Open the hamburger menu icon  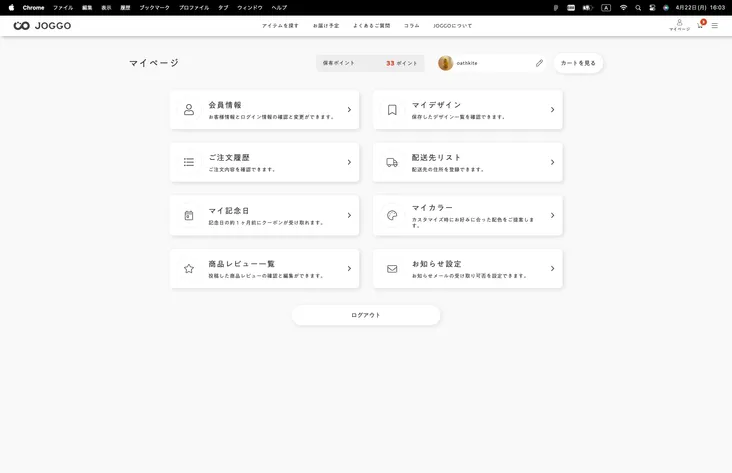(715, 26)
